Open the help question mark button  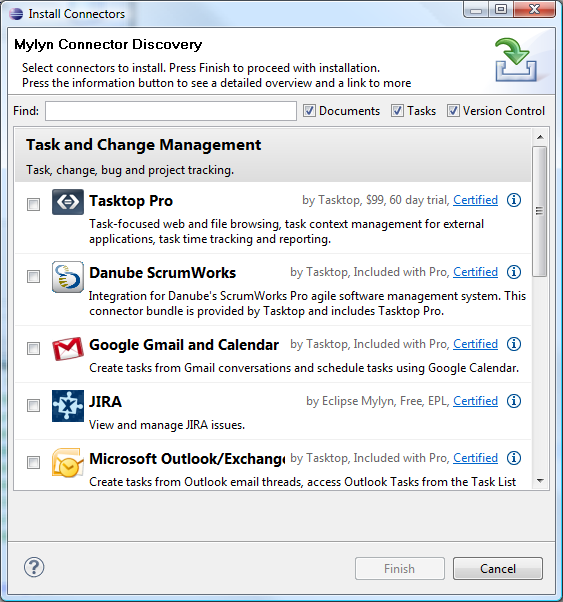pos(34,567)
